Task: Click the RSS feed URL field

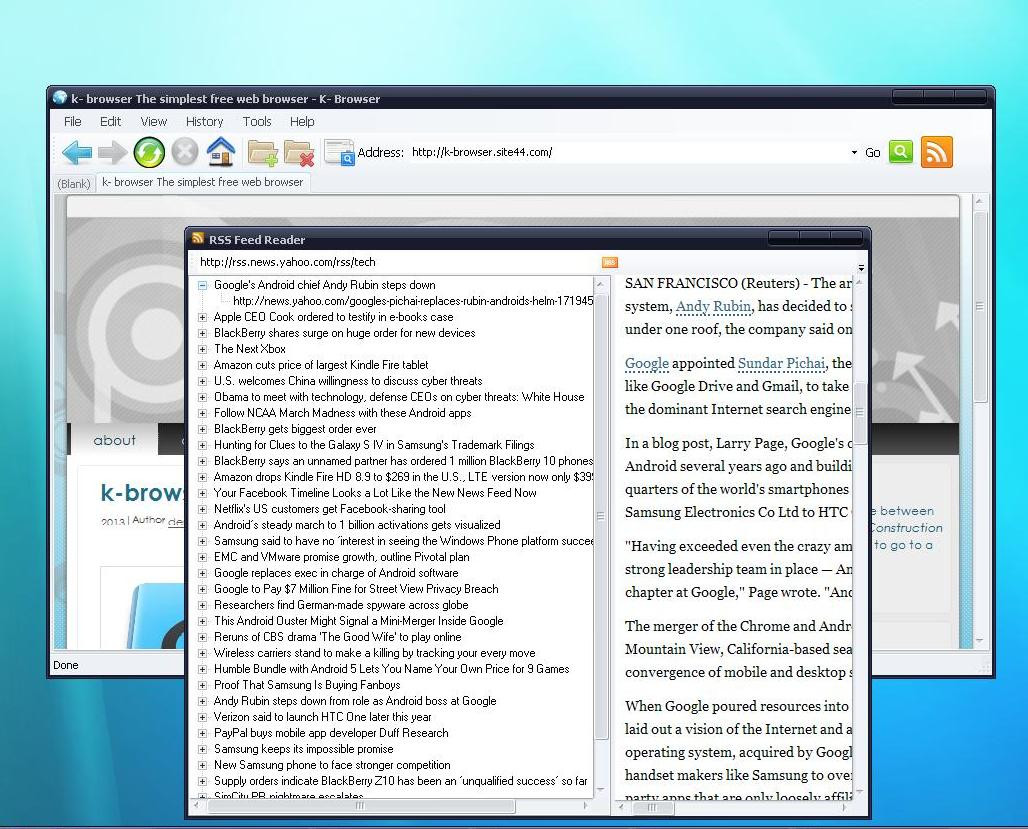Action: (397, 262)
